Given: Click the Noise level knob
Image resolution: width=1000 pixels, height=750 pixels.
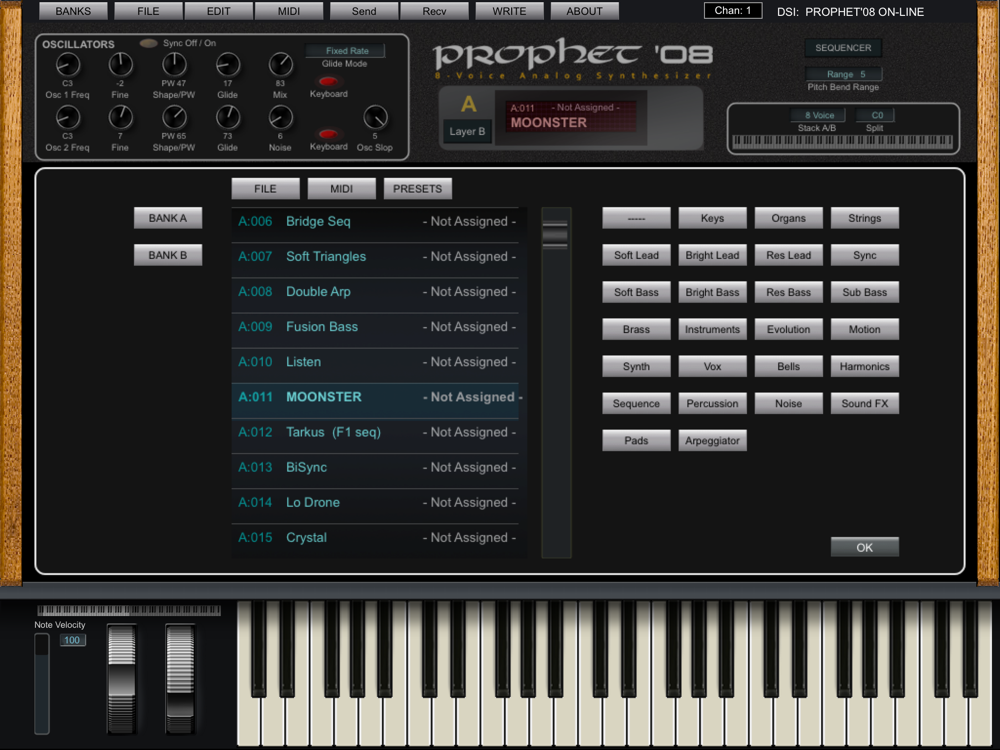Looking at the screenshot, I should click(281, 117).
